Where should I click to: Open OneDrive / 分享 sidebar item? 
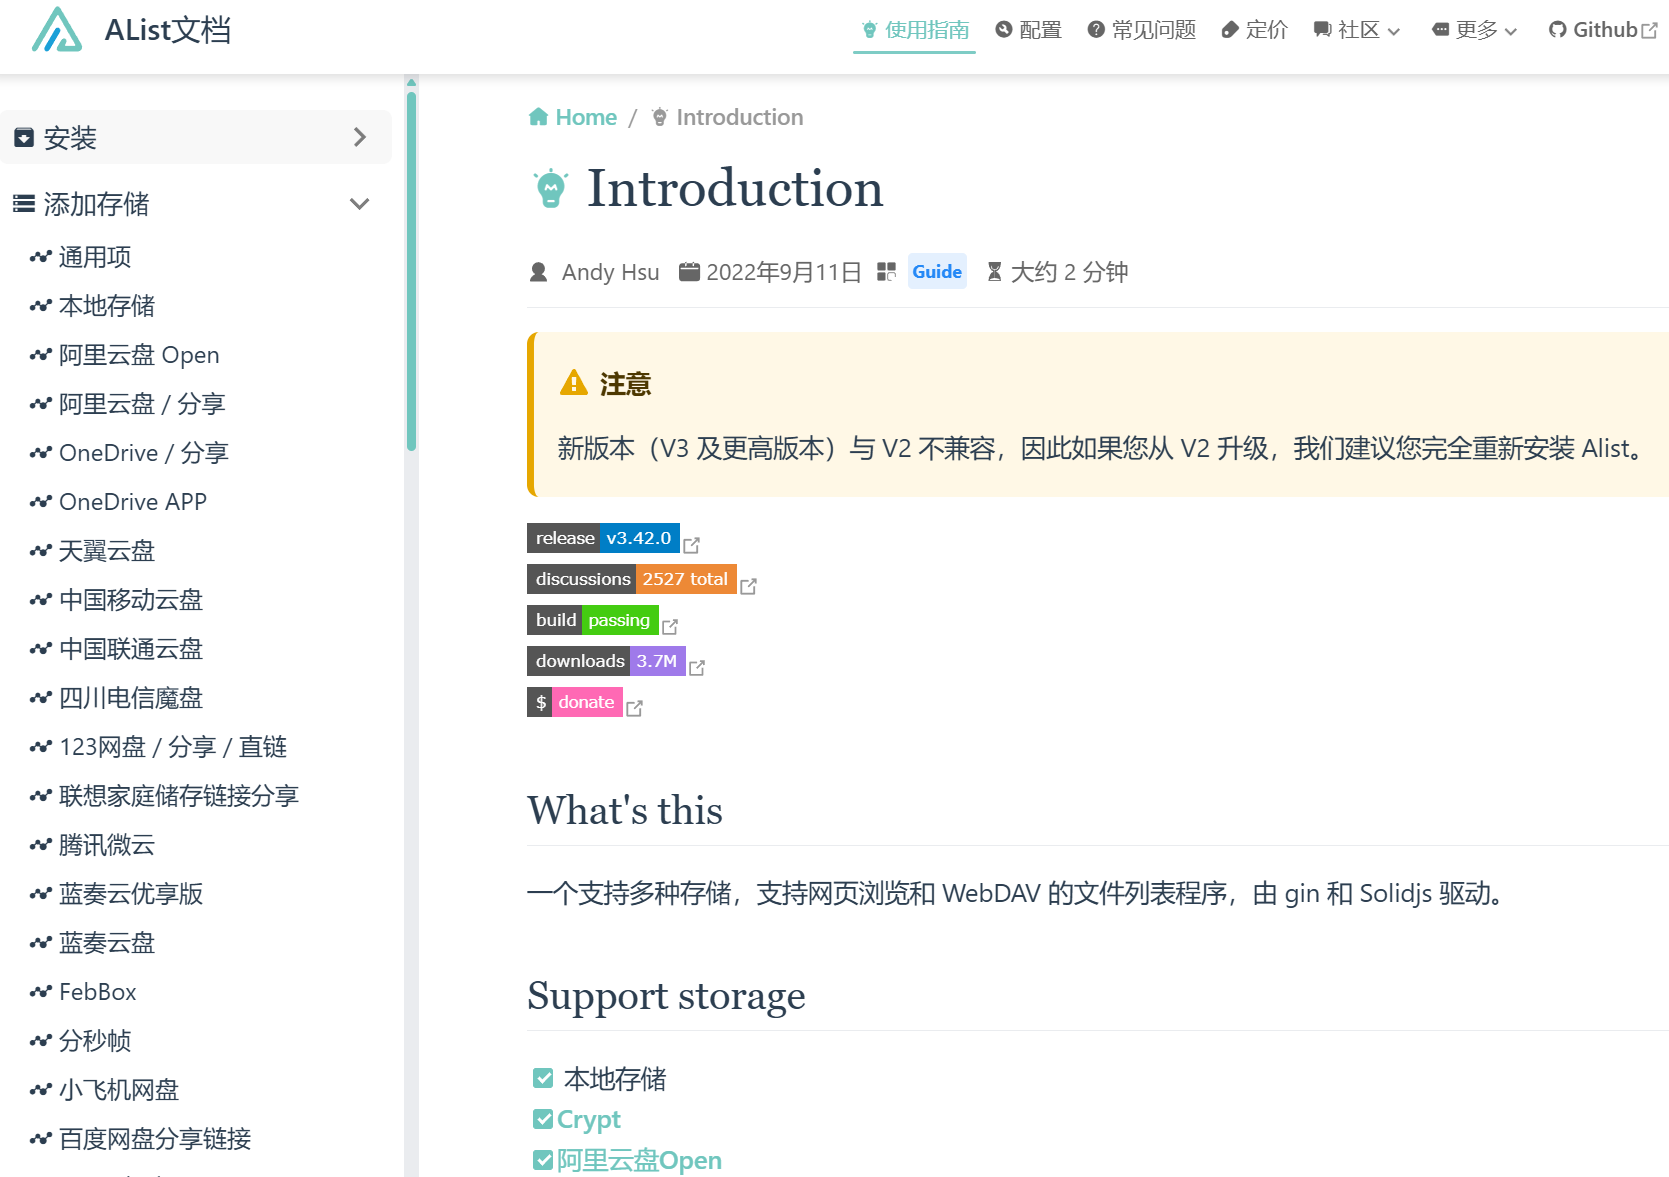tap(144, 453)
